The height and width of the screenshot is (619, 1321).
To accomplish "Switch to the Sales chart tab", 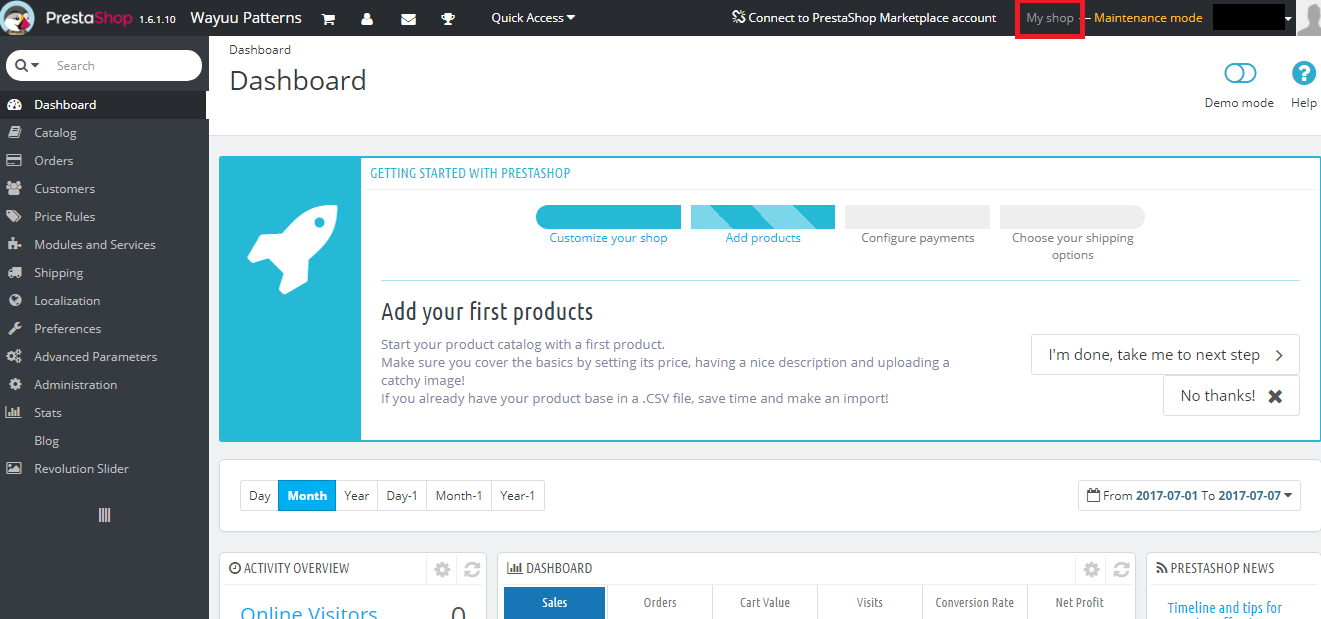I will coord(555,603).
